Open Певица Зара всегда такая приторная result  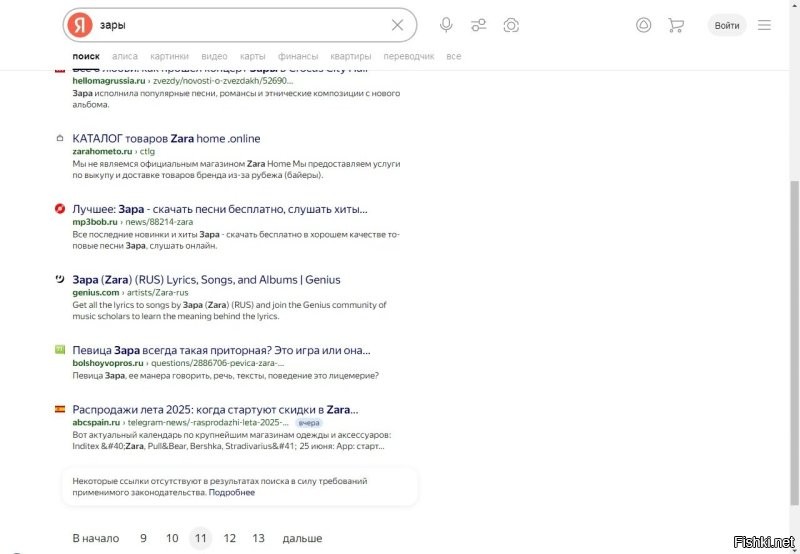click(221, 350)
